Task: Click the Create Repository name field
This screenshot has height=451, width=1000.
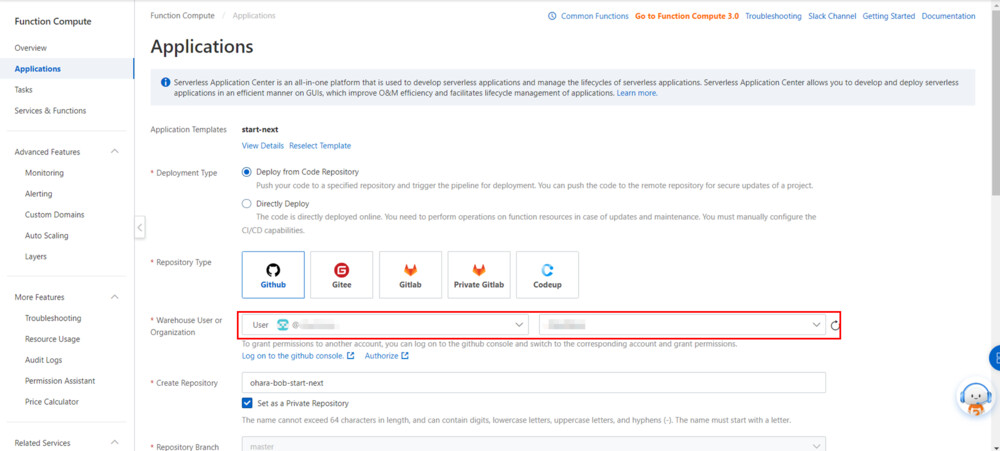Action: tap(534, 383)
